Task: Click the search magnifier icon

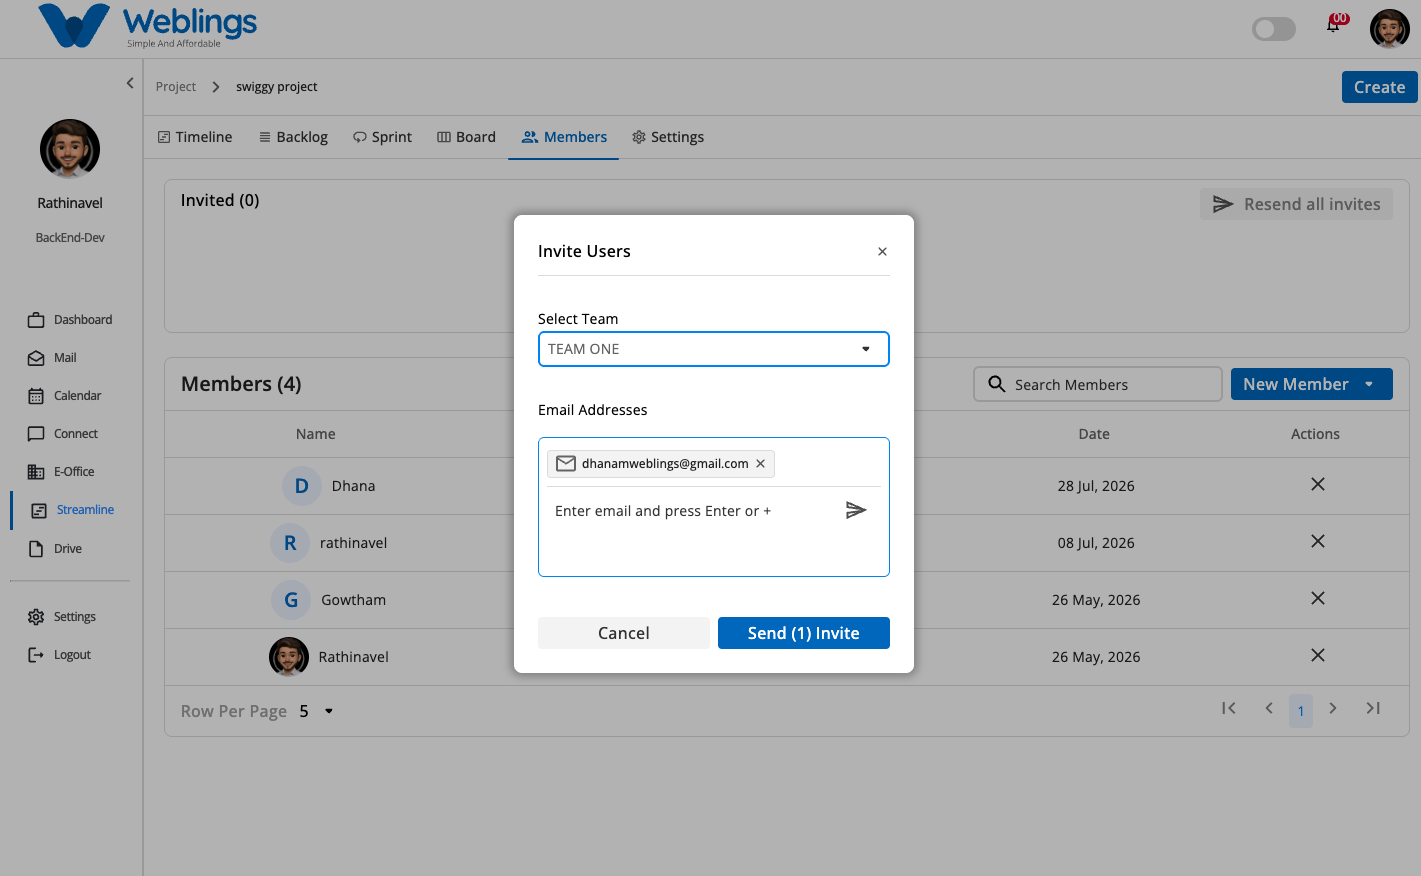Action: (x=996, y=384)
